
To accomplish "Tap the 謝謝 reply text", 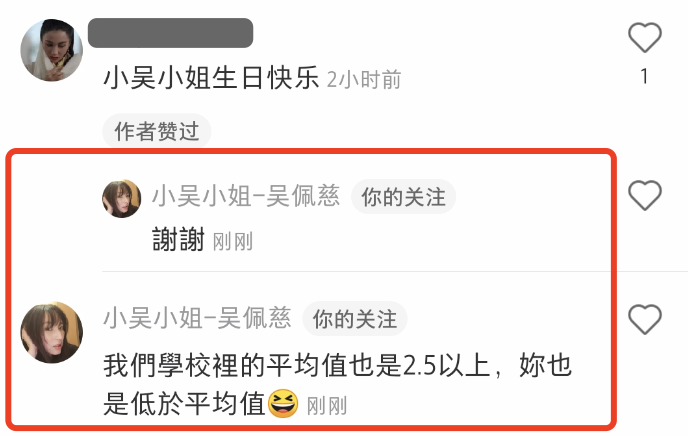I will [178, 239].
